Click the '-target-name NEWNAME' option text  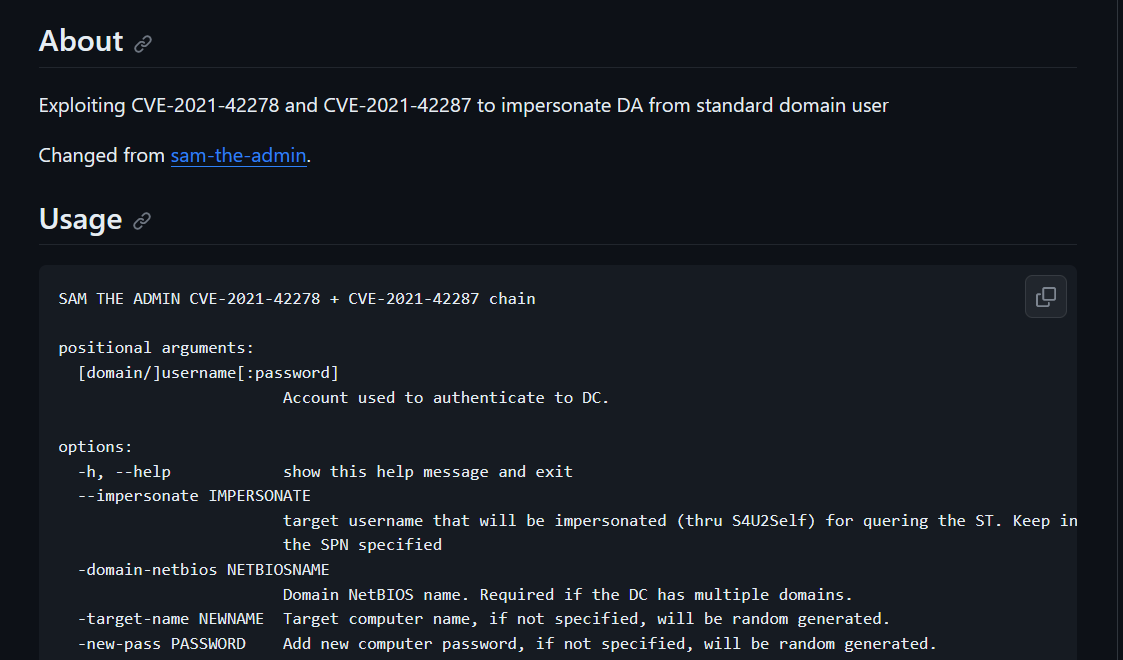click(170, 618)
